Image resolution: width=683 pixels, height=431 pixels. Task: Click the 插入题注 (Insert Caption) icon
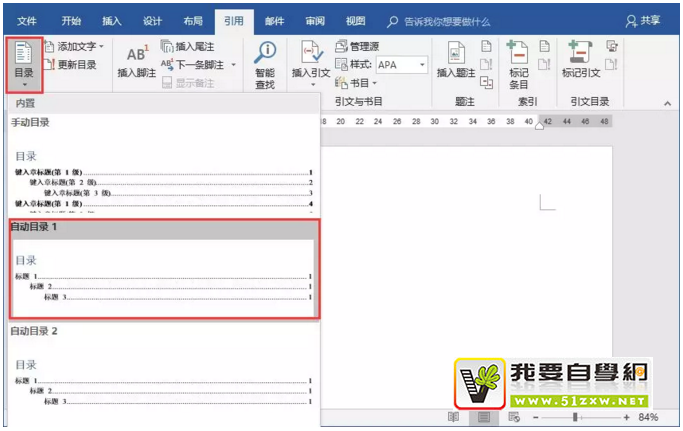click(454, 60)
